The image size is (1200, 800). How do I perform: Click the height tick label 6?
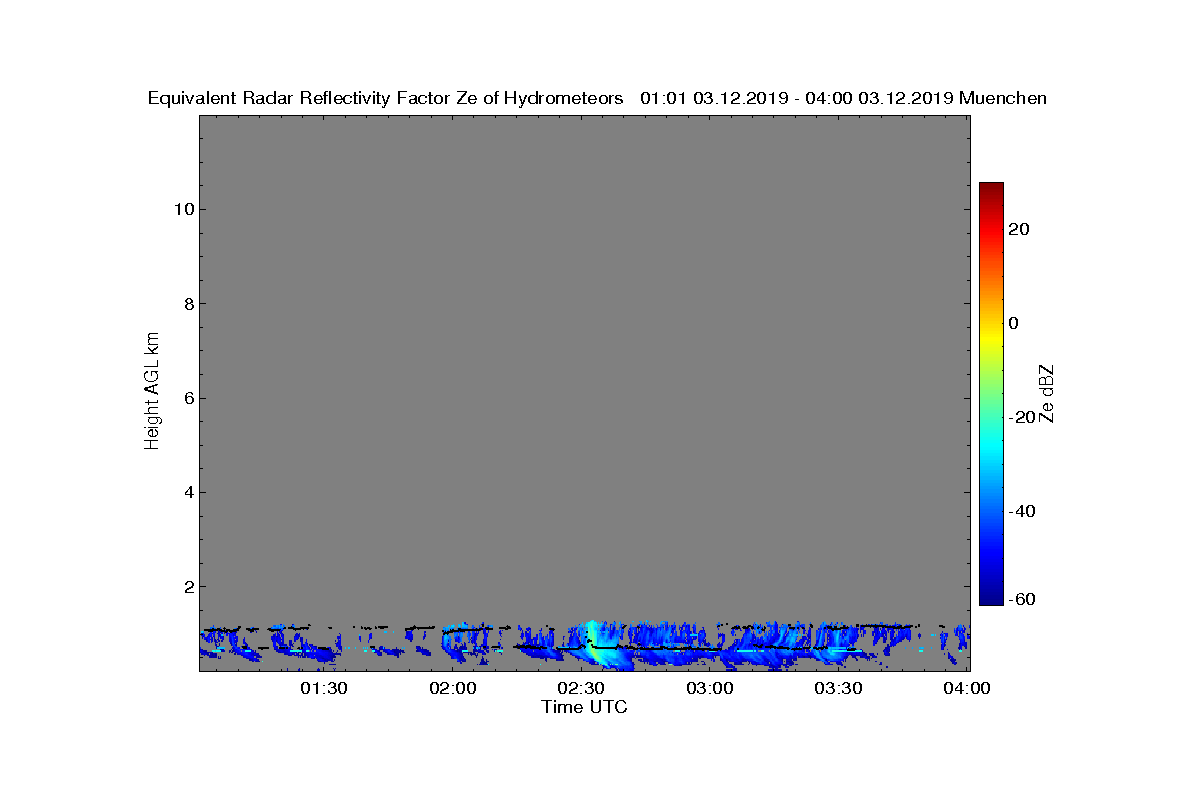tap(187, 398)
